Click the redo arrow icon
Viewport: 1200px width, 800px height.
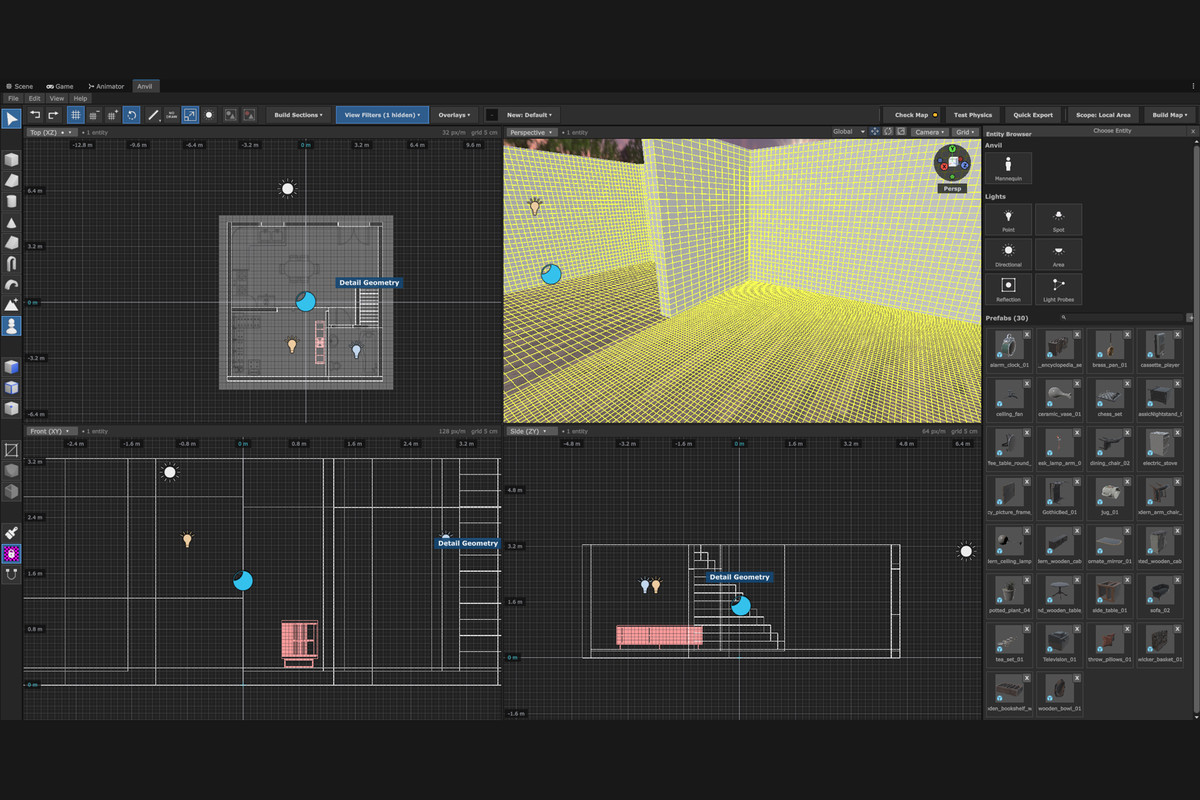click(x=54, y=115)
